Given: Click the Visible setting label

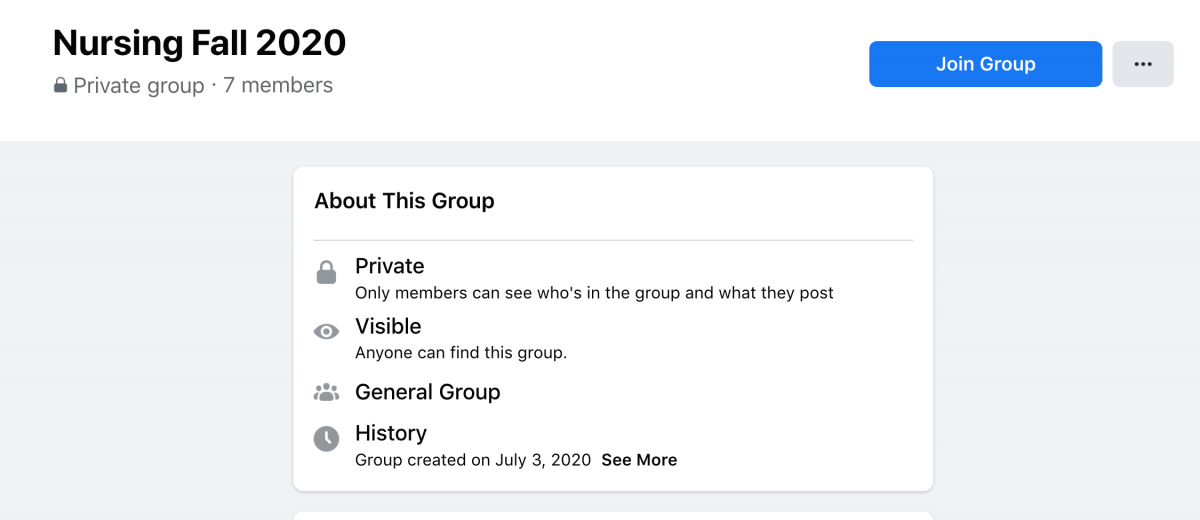Looking at the screenshot, I should [388, 326].
